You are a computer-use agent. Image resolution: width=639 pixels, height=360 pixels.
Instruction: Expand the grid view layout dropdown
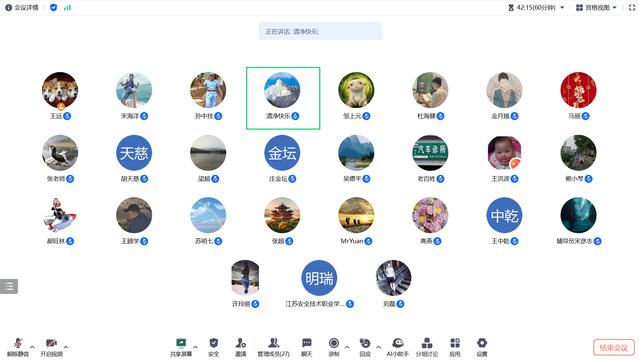596,7
